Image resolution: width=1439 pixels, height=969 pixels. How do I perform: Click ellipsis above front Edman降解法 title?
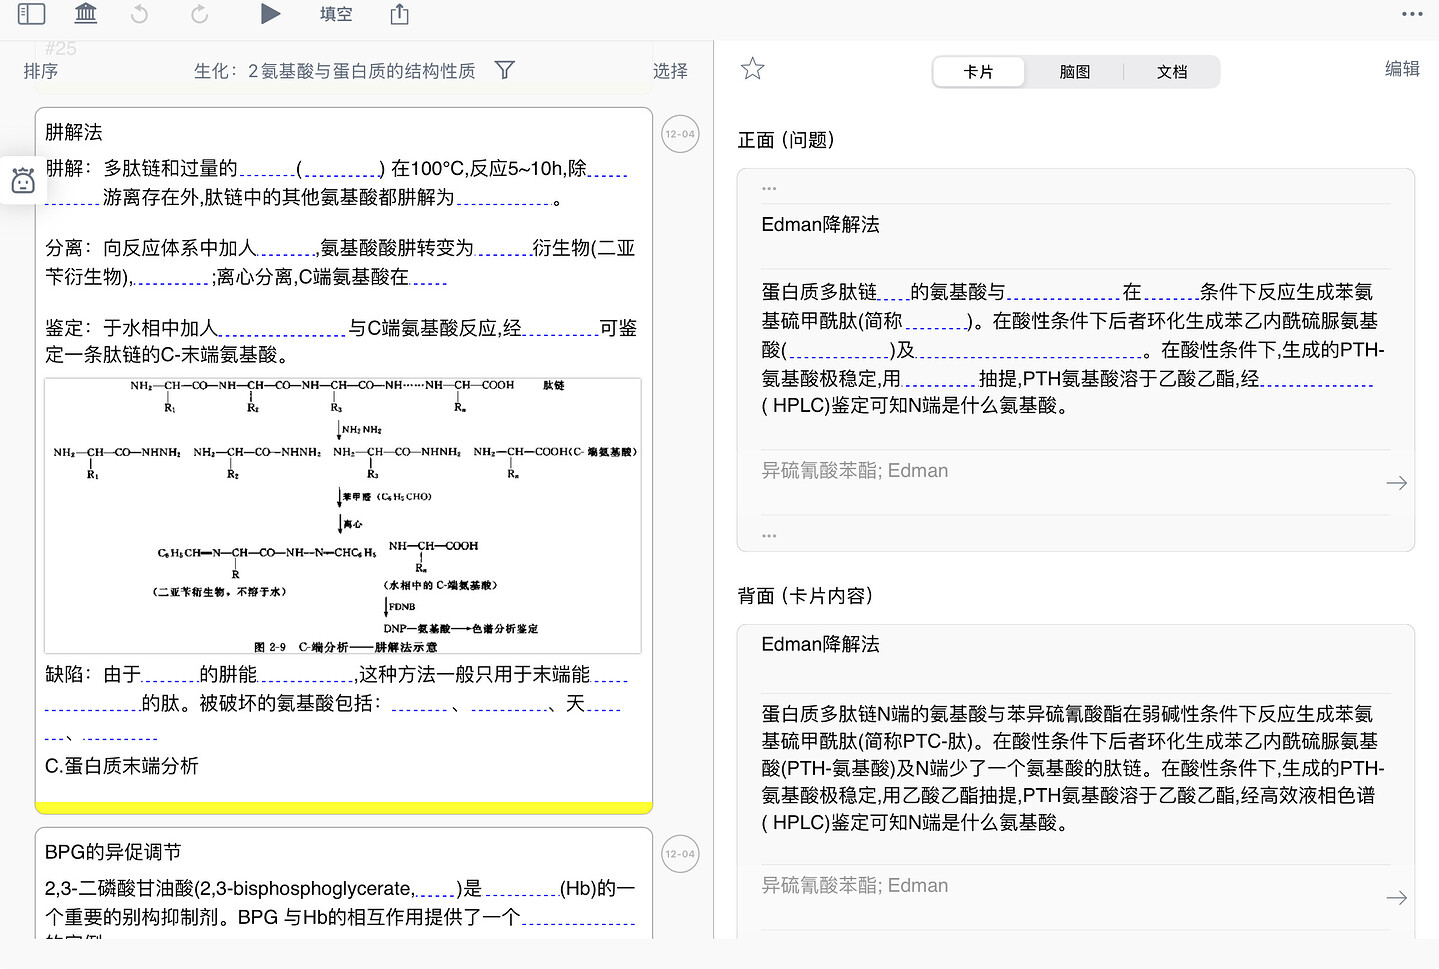769,189
